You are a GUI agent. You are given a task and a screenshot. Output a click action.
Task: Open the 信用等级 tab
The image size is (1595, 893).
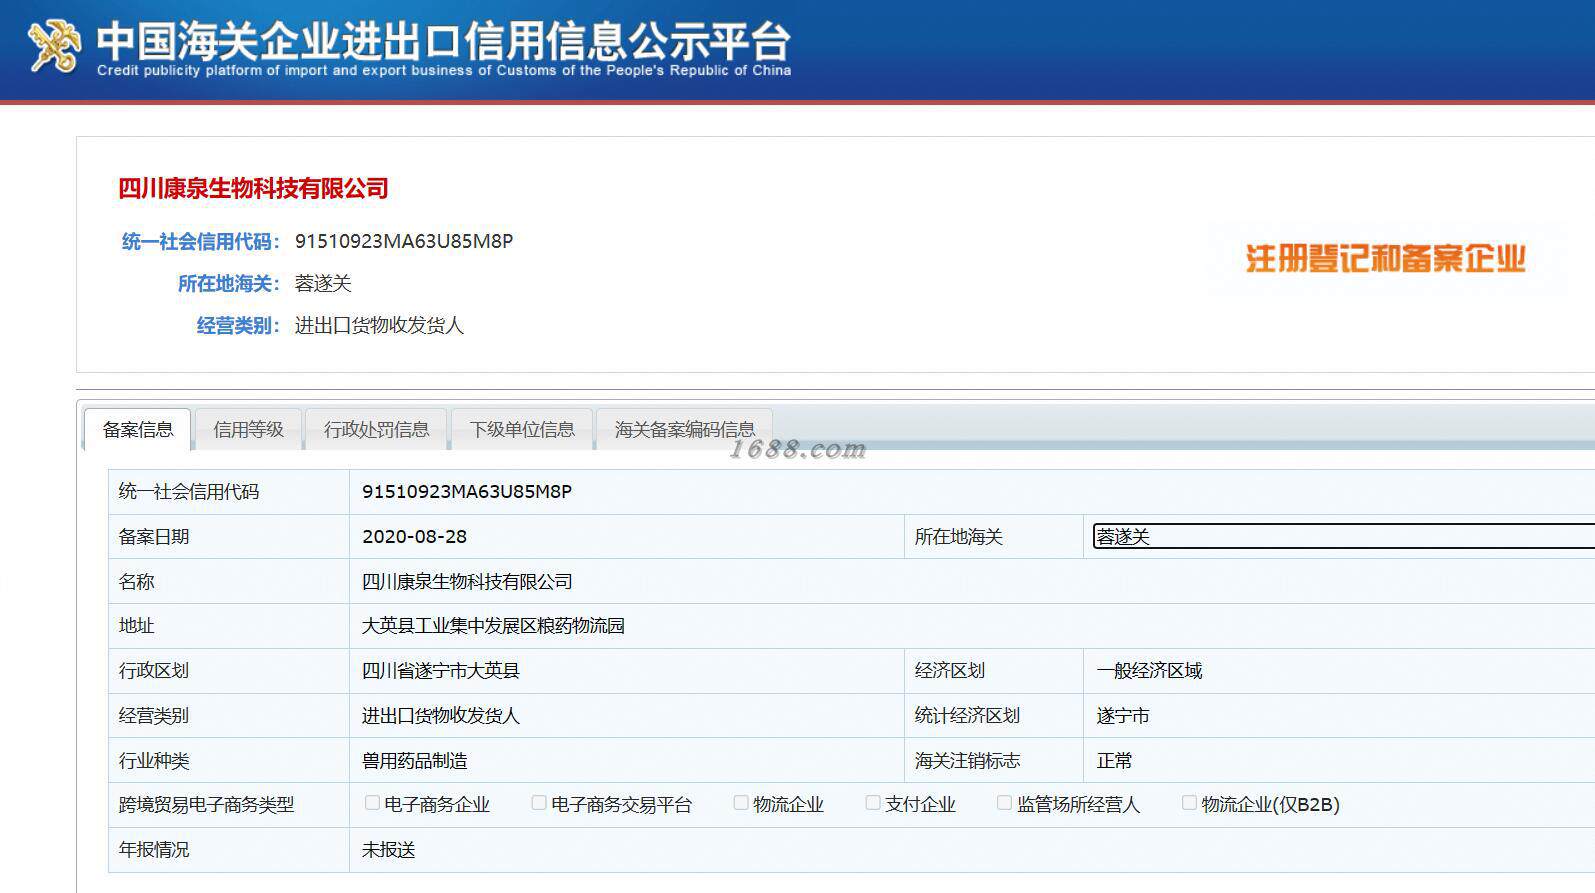pyautogui.click(x=248, y=430)
